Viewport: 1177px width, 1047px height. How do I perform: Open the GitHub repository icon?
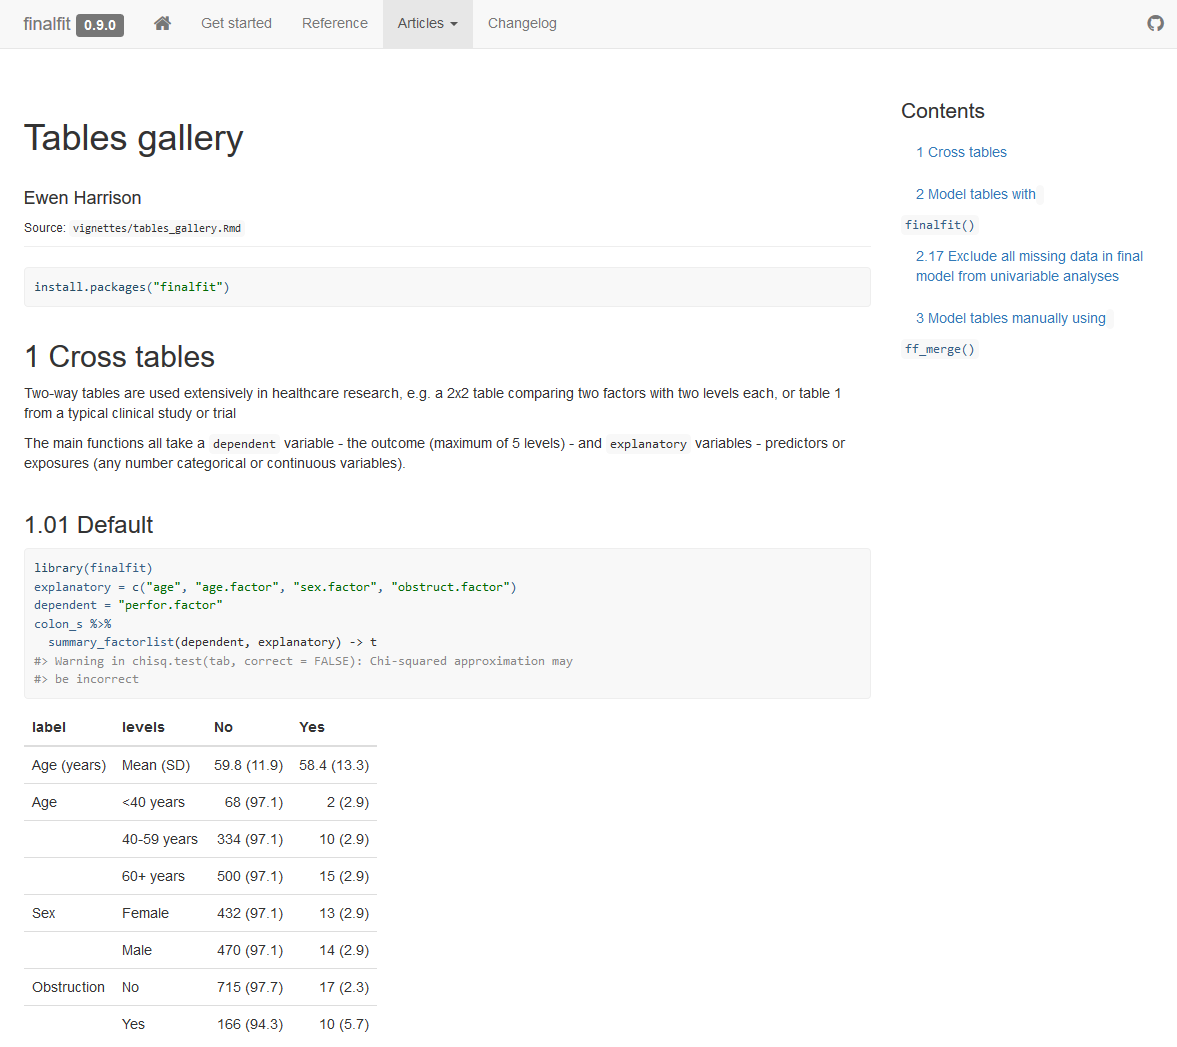tap(1155, 23)
